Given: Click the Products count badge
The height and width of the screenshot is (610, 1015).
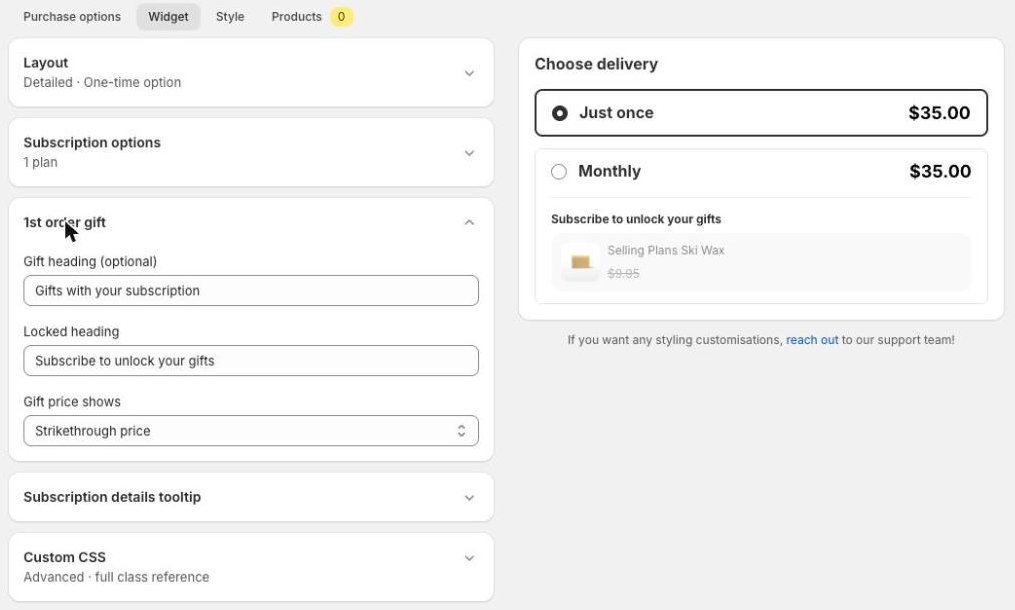Looking at the screenshot, I should coord(341,17).
